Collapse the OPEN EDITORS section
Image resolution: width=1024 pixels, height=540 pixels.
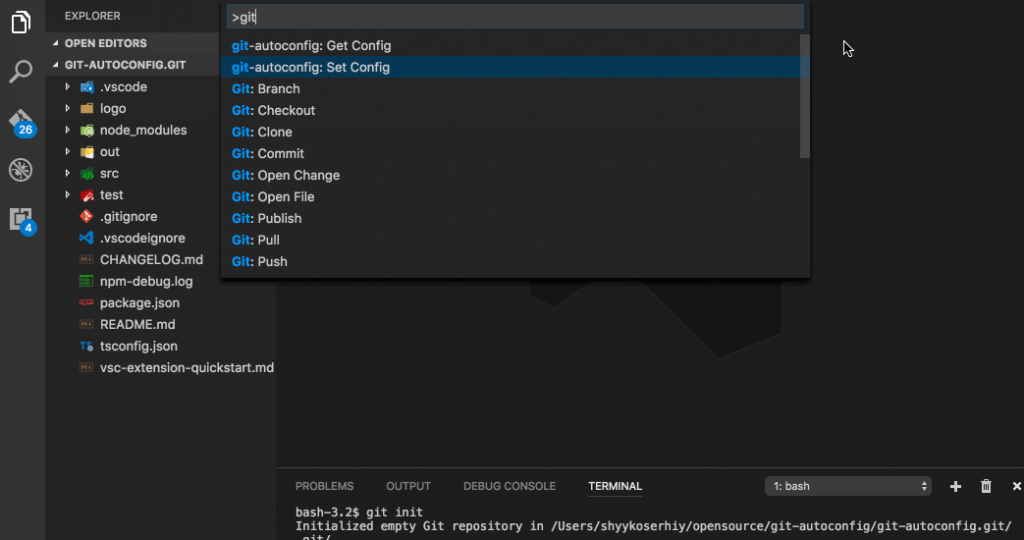(56, 43)
